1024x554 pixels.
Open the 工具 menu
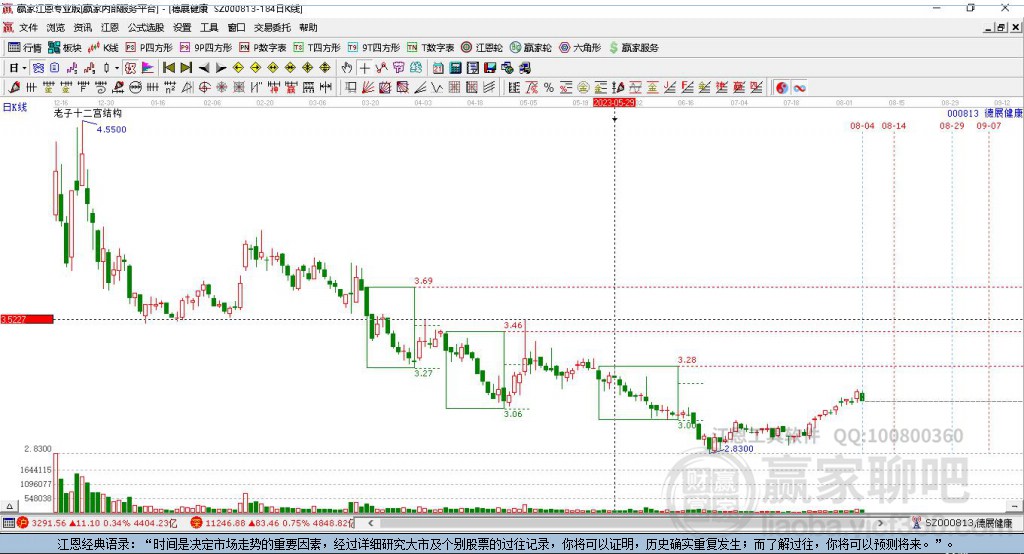click(x=209, y=27)
